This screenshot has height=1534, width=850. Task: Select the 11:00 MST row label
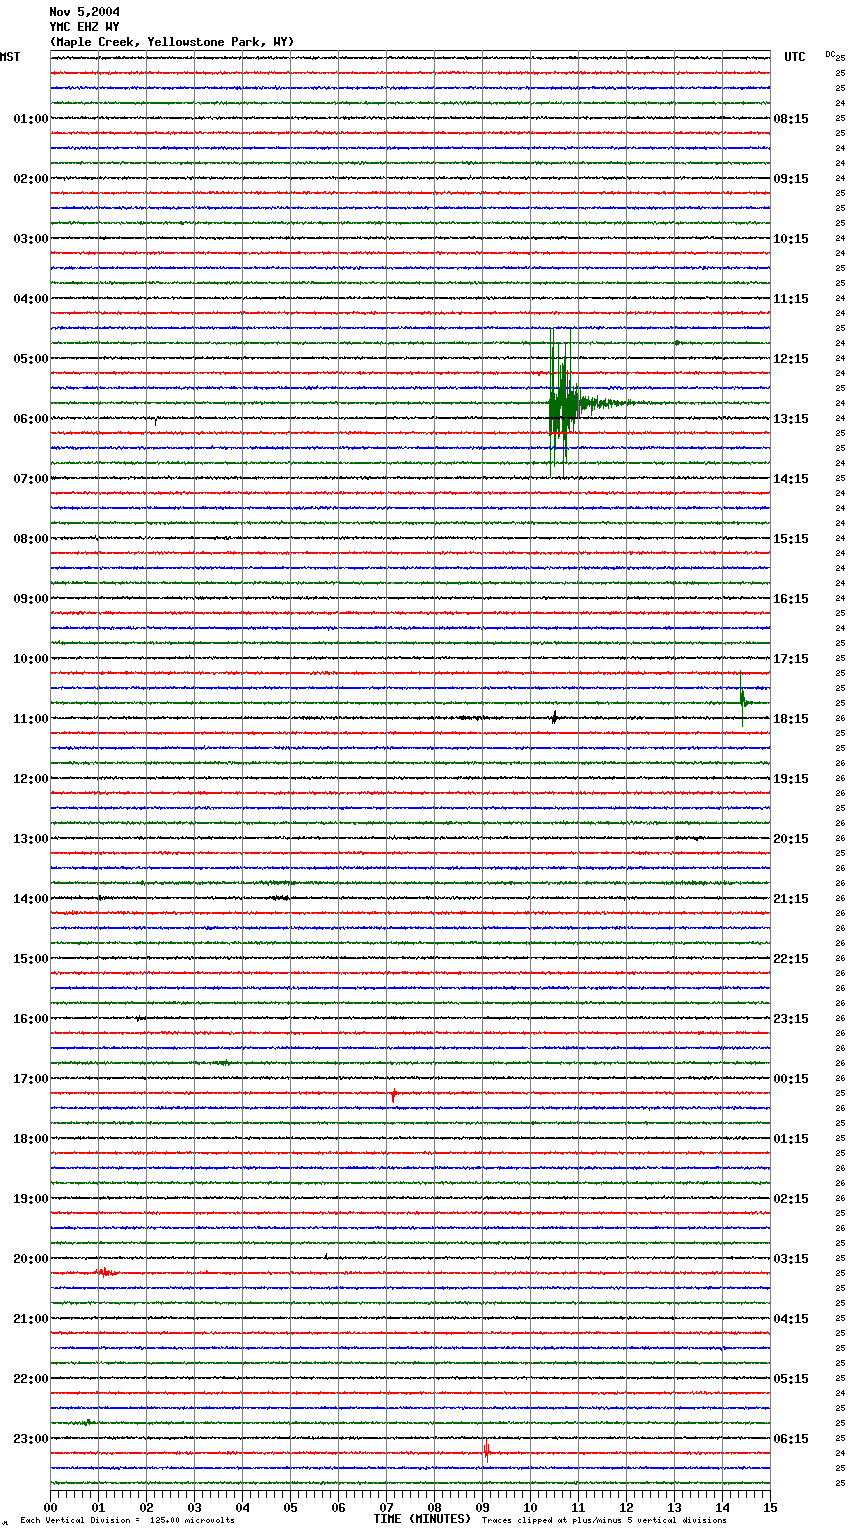tap(31, 719)
